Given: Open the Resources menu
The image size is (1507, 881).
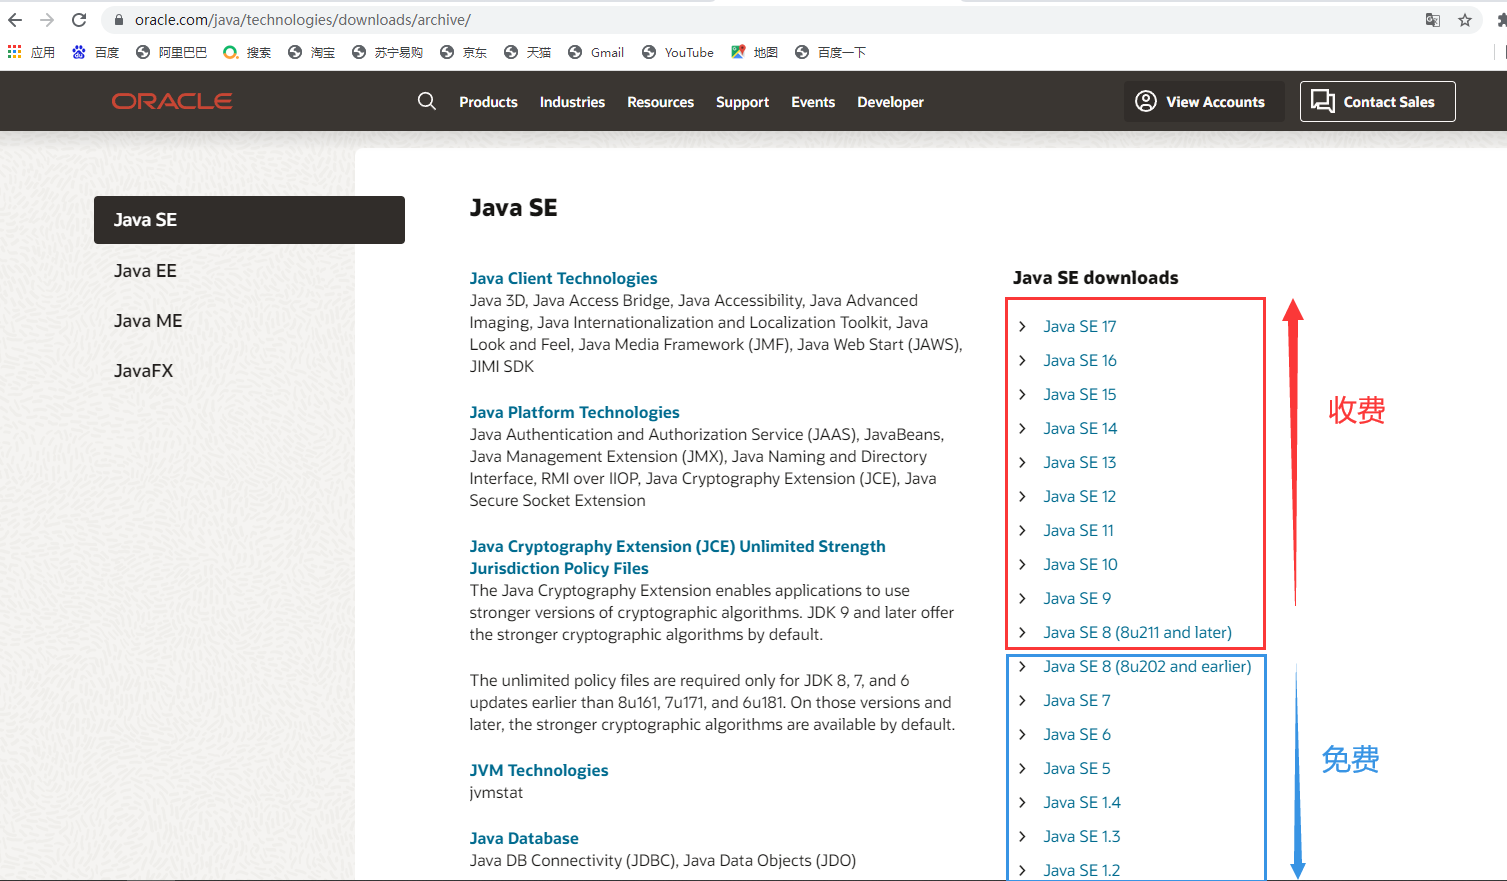Looking at the screenshot, I should (x=660, y=102).
